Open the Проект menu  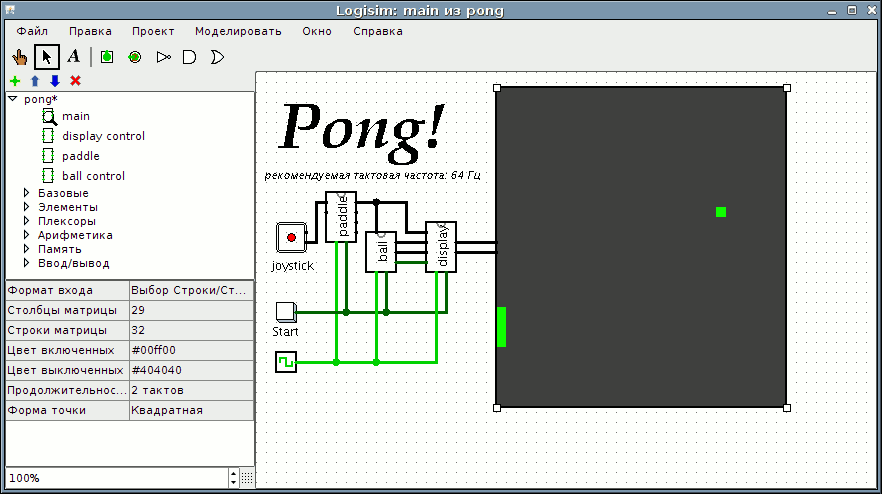(x=153, y=32)
